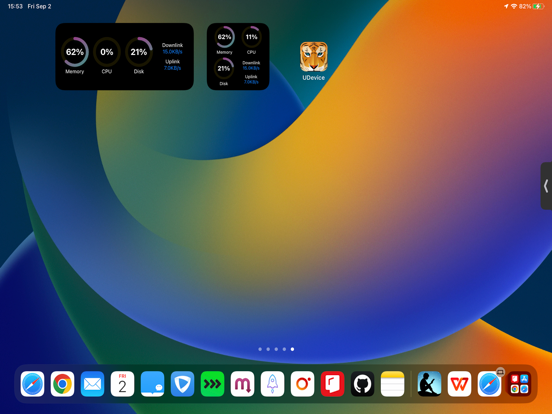Open the UDevice tiger app
The height and width of the screenshot is (414, 552).
pyautogui.click(x=313, y=57)
